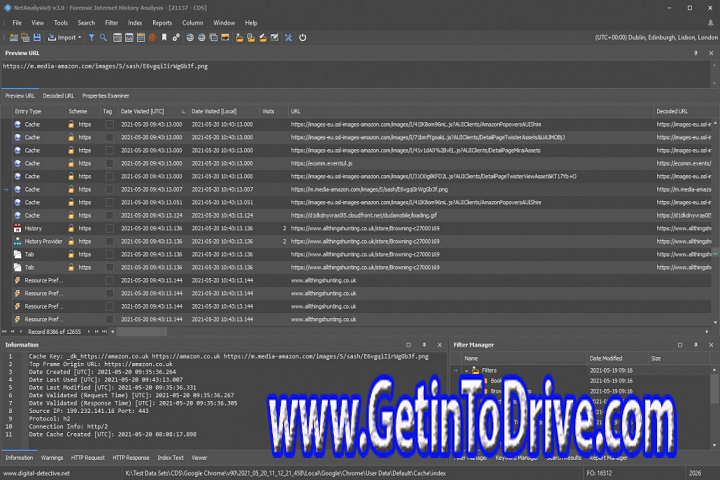Viewport: 720px width, 480px height.
Task: Click the white bookmark toolbar icon
Action: (164, 38)
